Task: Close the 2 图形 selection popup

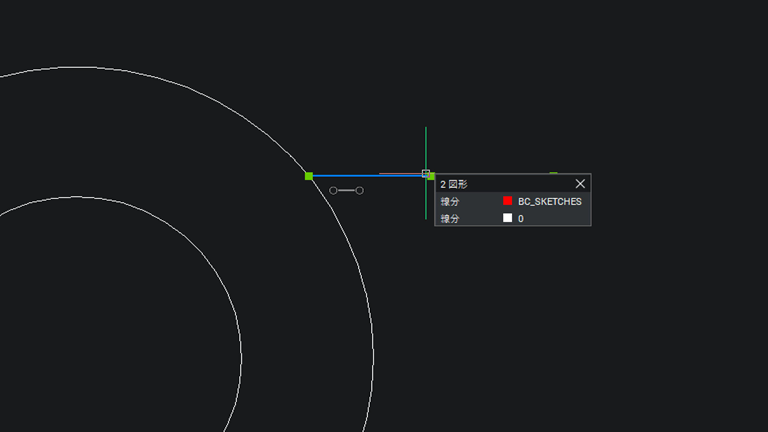Action: pos(580,184)
